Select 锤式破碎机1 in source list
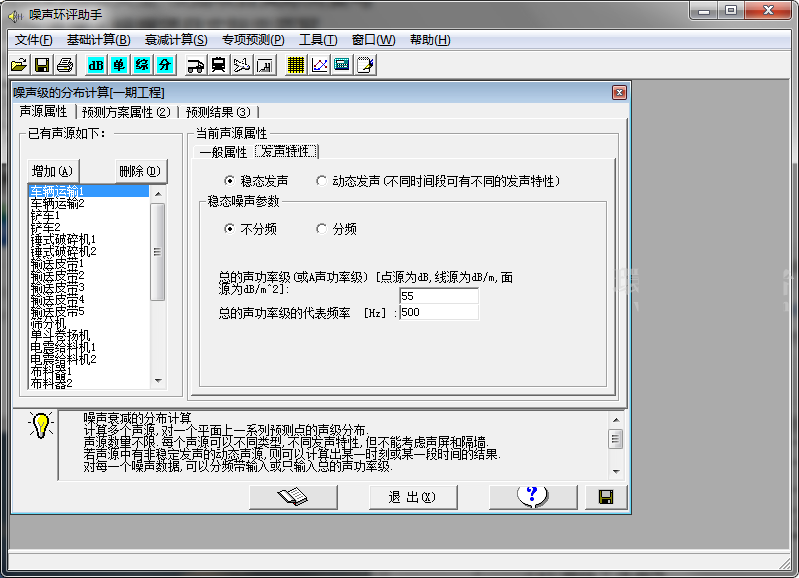This screenshot has width=799, height=578. (x=89, y=240)
